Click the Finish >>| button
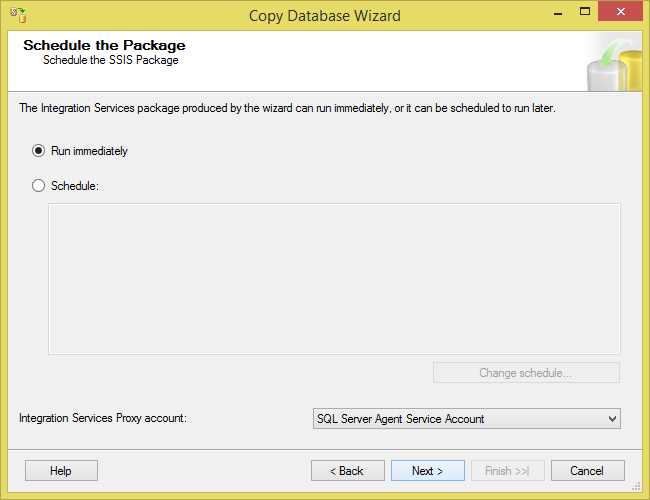This screenshot has width=650, height=500. tap(506, 470)
